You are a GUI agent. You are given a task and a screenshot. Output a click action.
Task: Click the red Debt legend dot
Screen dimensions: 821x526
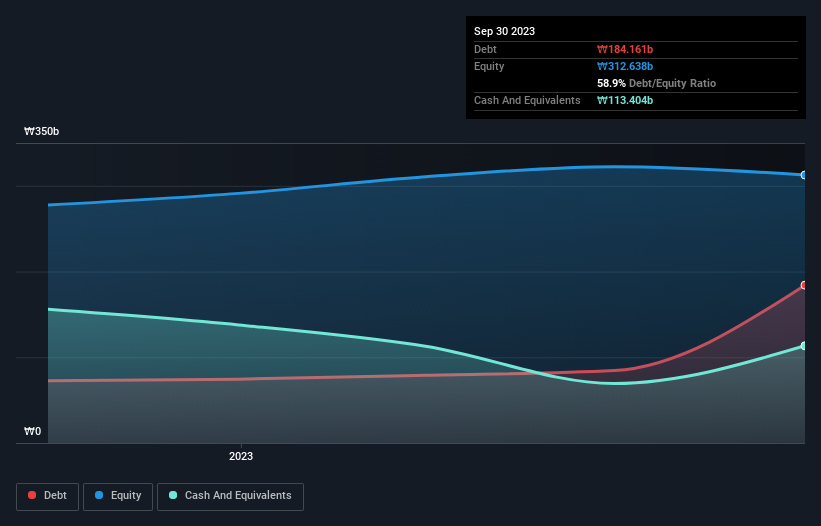click(x=32, y=495)
